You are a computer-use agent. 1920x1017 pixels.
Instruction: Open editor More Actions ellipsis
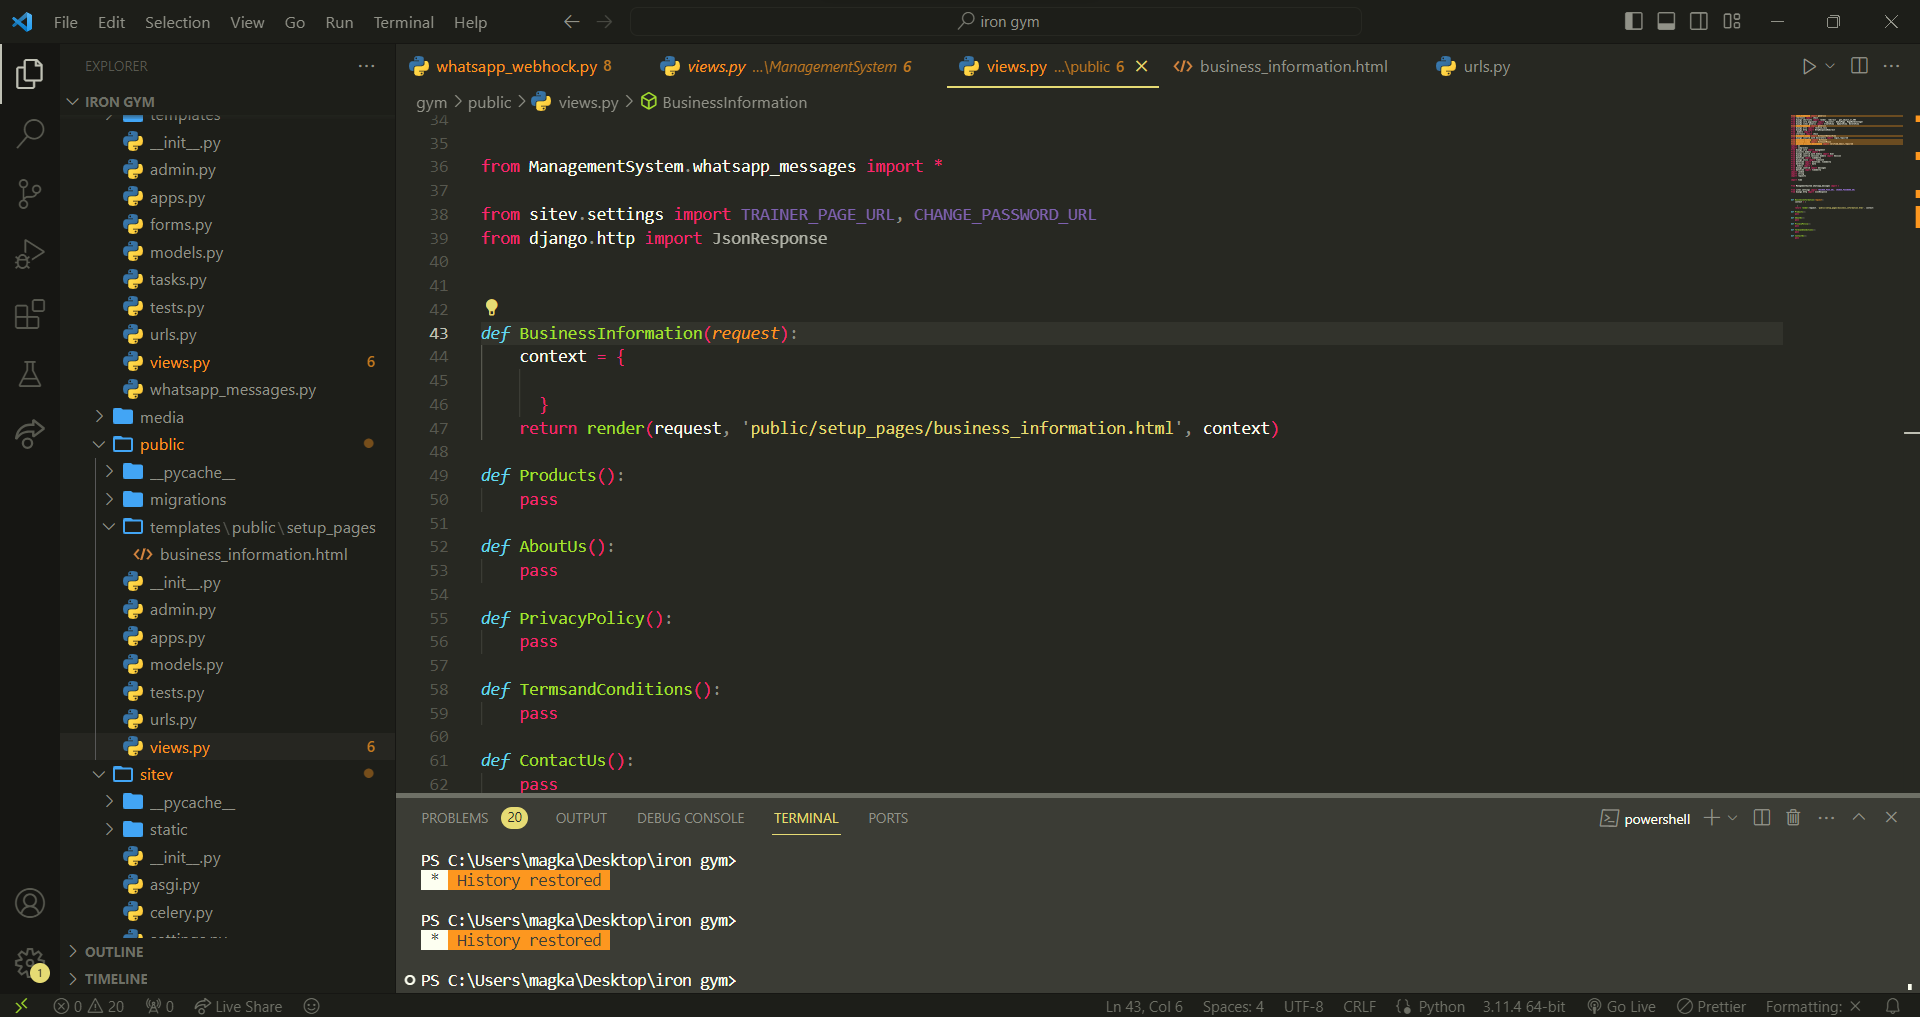[x=1891, y=66]
